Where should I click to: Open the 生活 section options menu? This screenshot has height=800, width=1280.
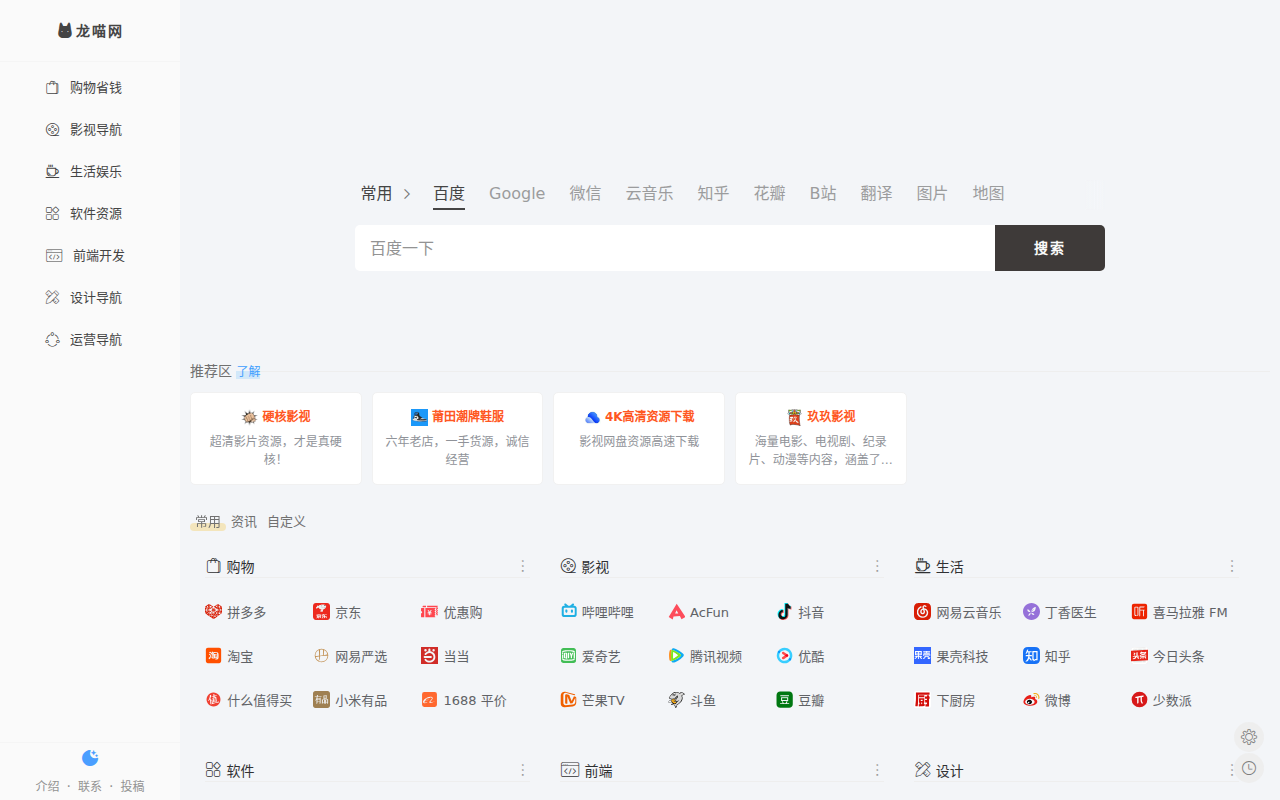click(1232, 566)
